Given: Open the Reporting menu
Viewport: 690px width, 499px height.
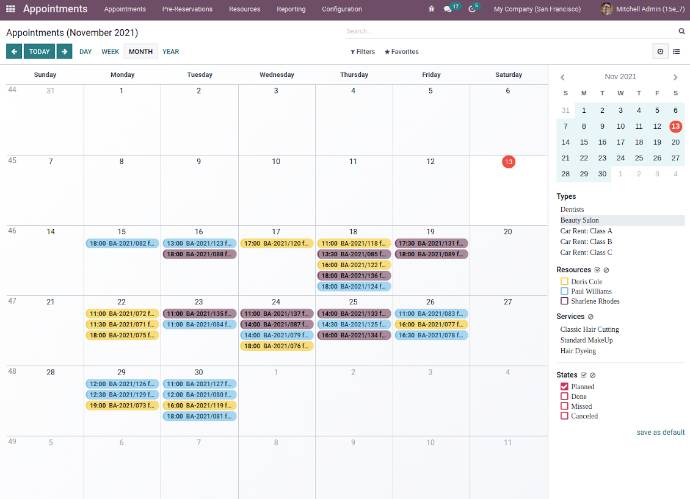Looking at the screenshot, I should 291,9.
